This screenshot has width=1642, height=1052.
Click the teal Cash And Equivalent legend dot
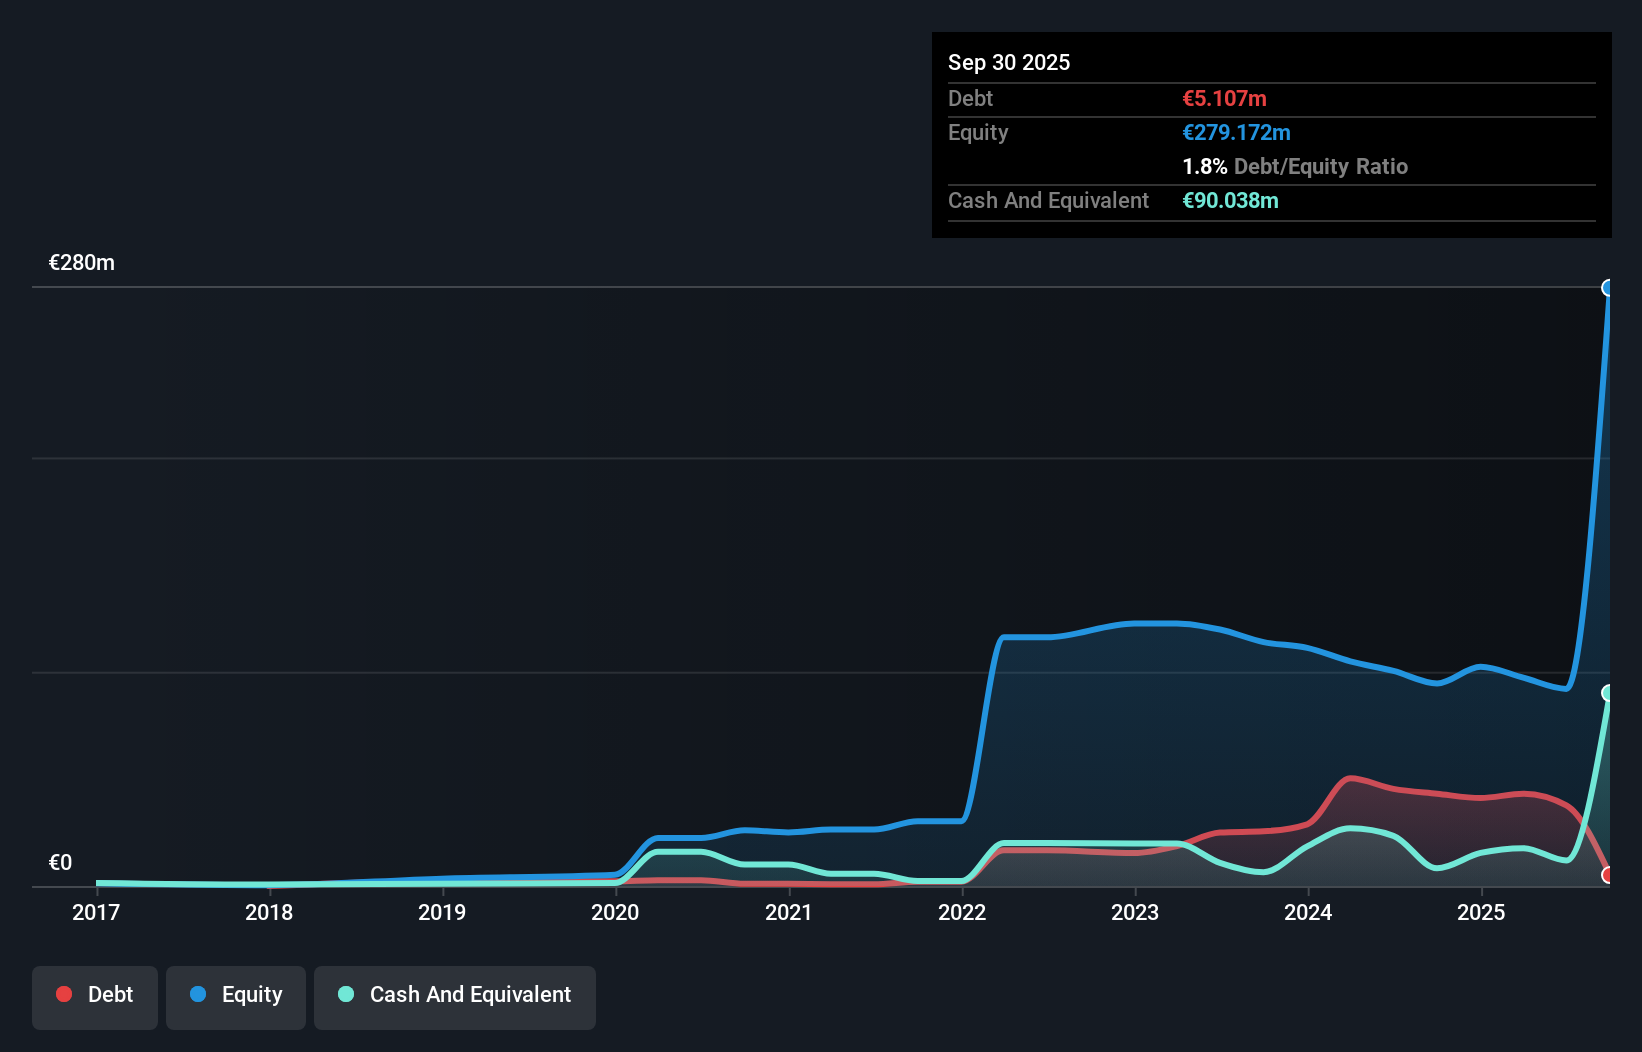pyautogui.click(x=344, y=994)
